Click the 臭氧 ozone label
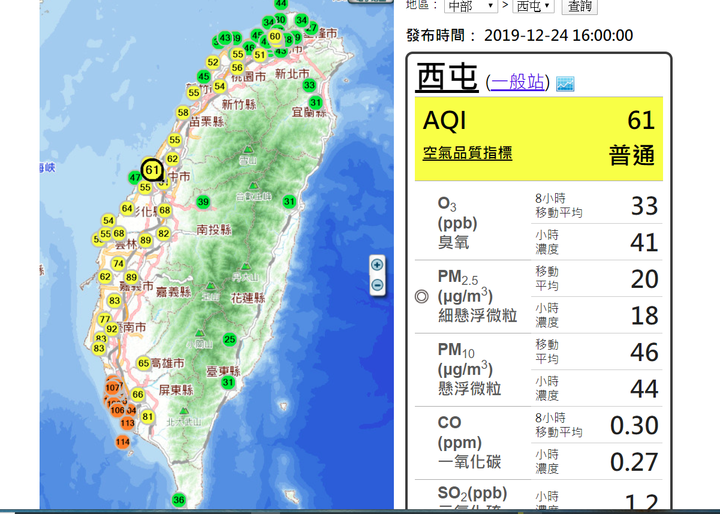 [x=453, y=242]
